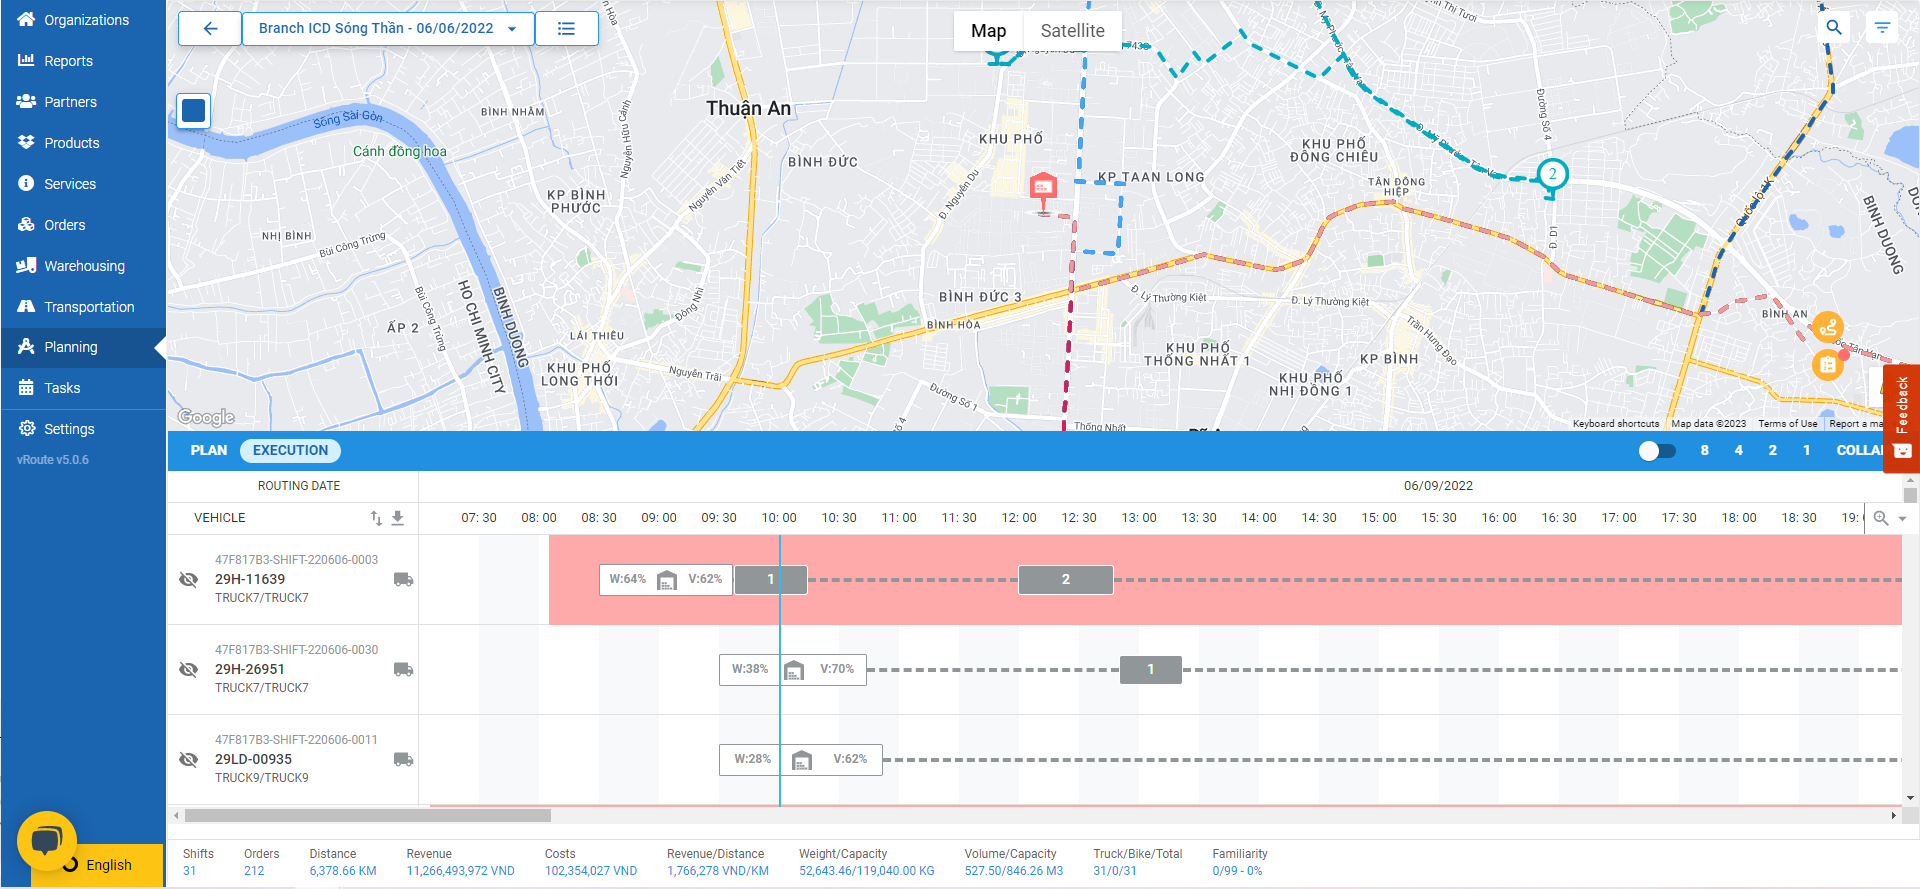Click the horizontal timeline scrollbar
Viewport: 1920px width, 889px height.
pyautogui.click(x=368, y=816)
